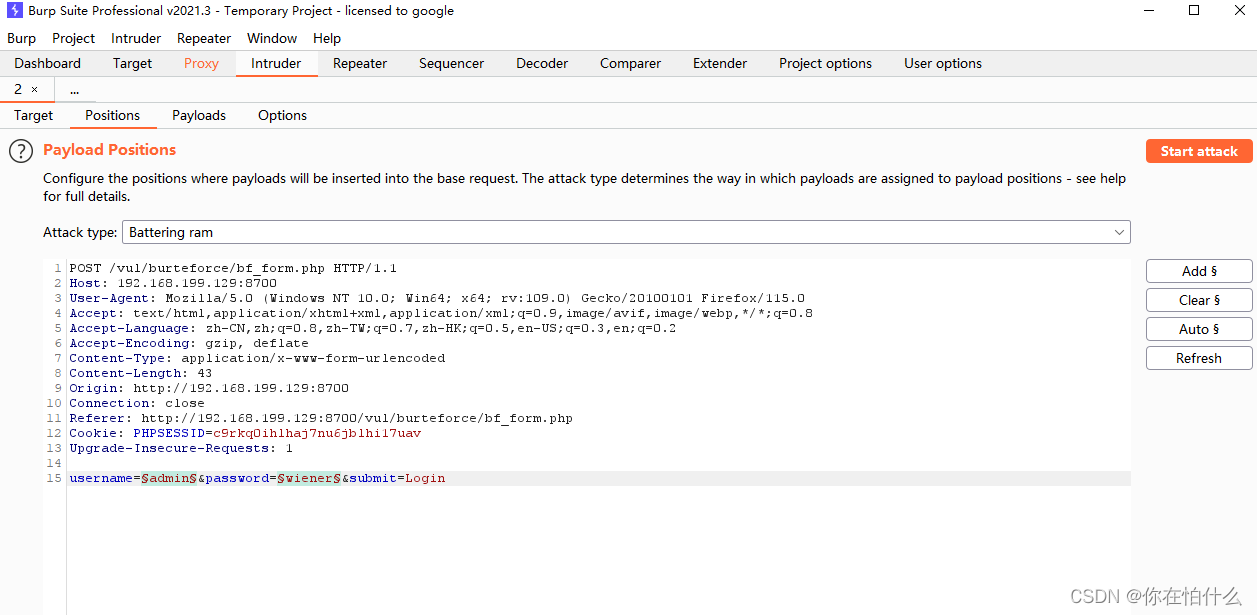Maximize the Burp Suite window
The image size is (1257, 615).
[x=1194, y=11]
